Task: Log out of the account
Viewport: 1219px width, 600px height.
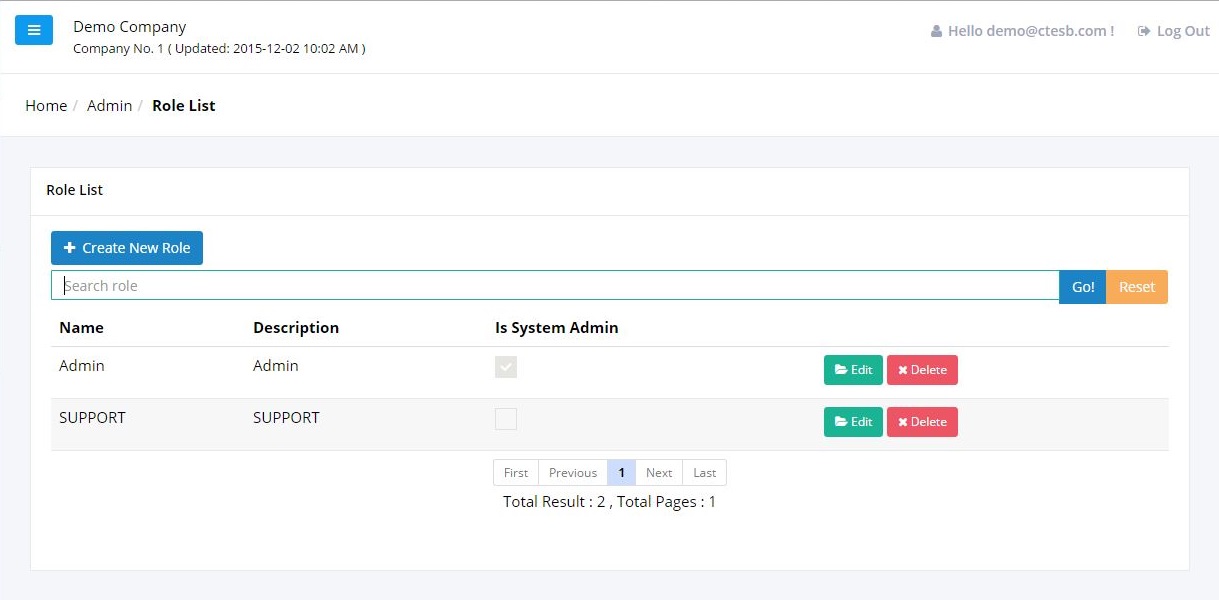Action: (x=1174, y=31)
